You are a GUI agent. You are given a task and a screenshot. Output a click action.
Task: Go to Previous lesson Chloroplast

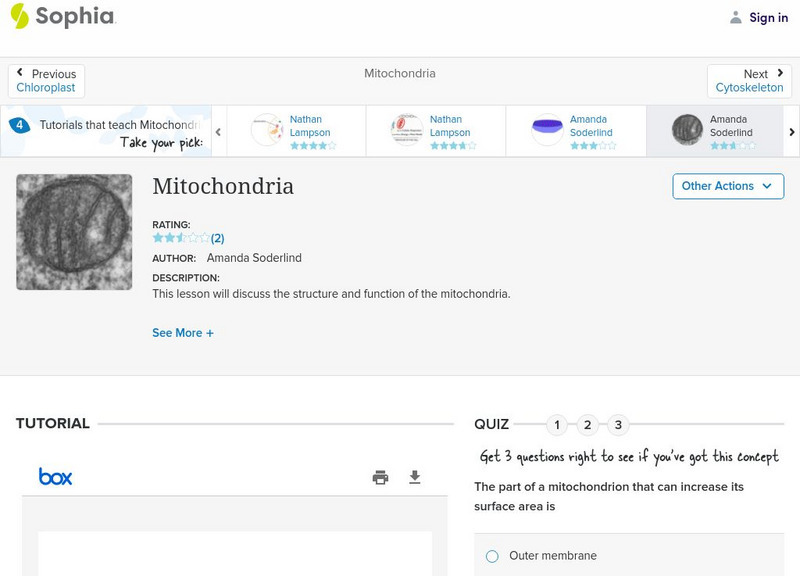[46, 80]
